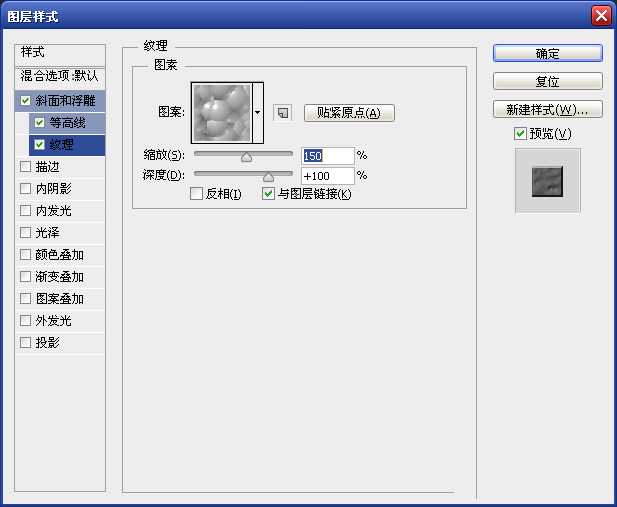Open the 样式 list header

(60, 52)
